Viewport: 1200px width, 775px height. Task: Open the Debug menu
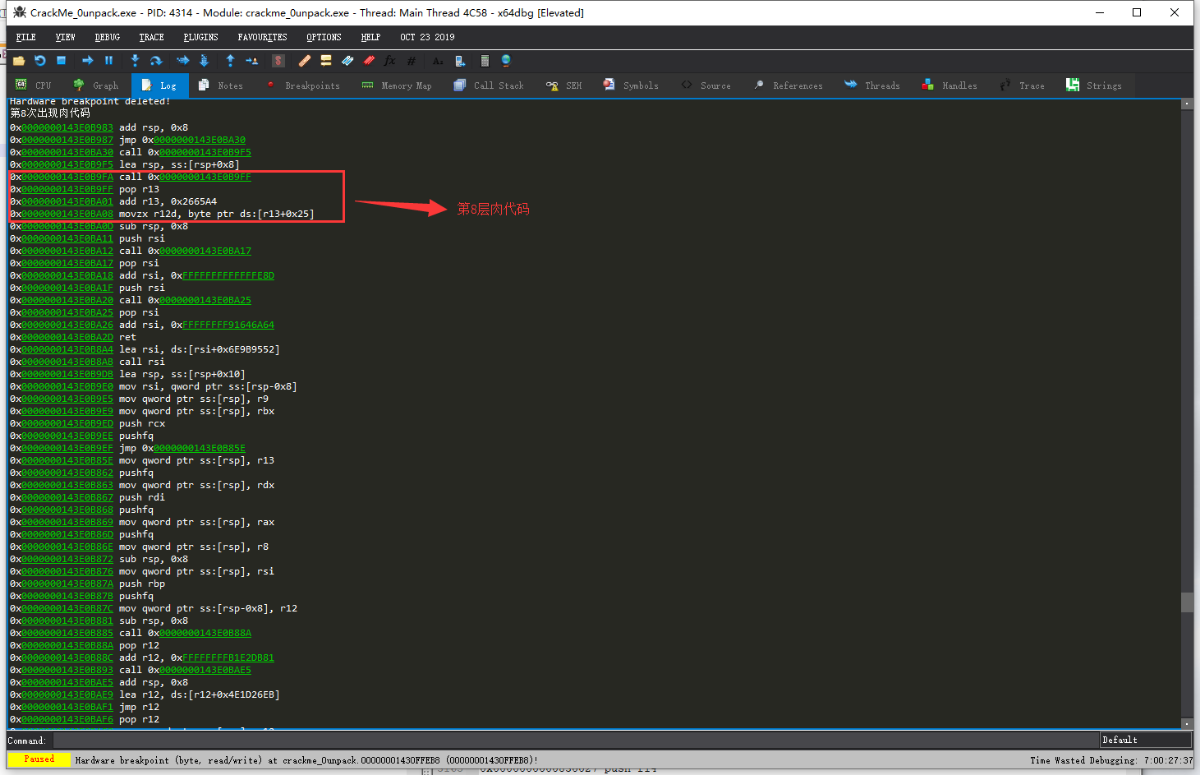107,37
